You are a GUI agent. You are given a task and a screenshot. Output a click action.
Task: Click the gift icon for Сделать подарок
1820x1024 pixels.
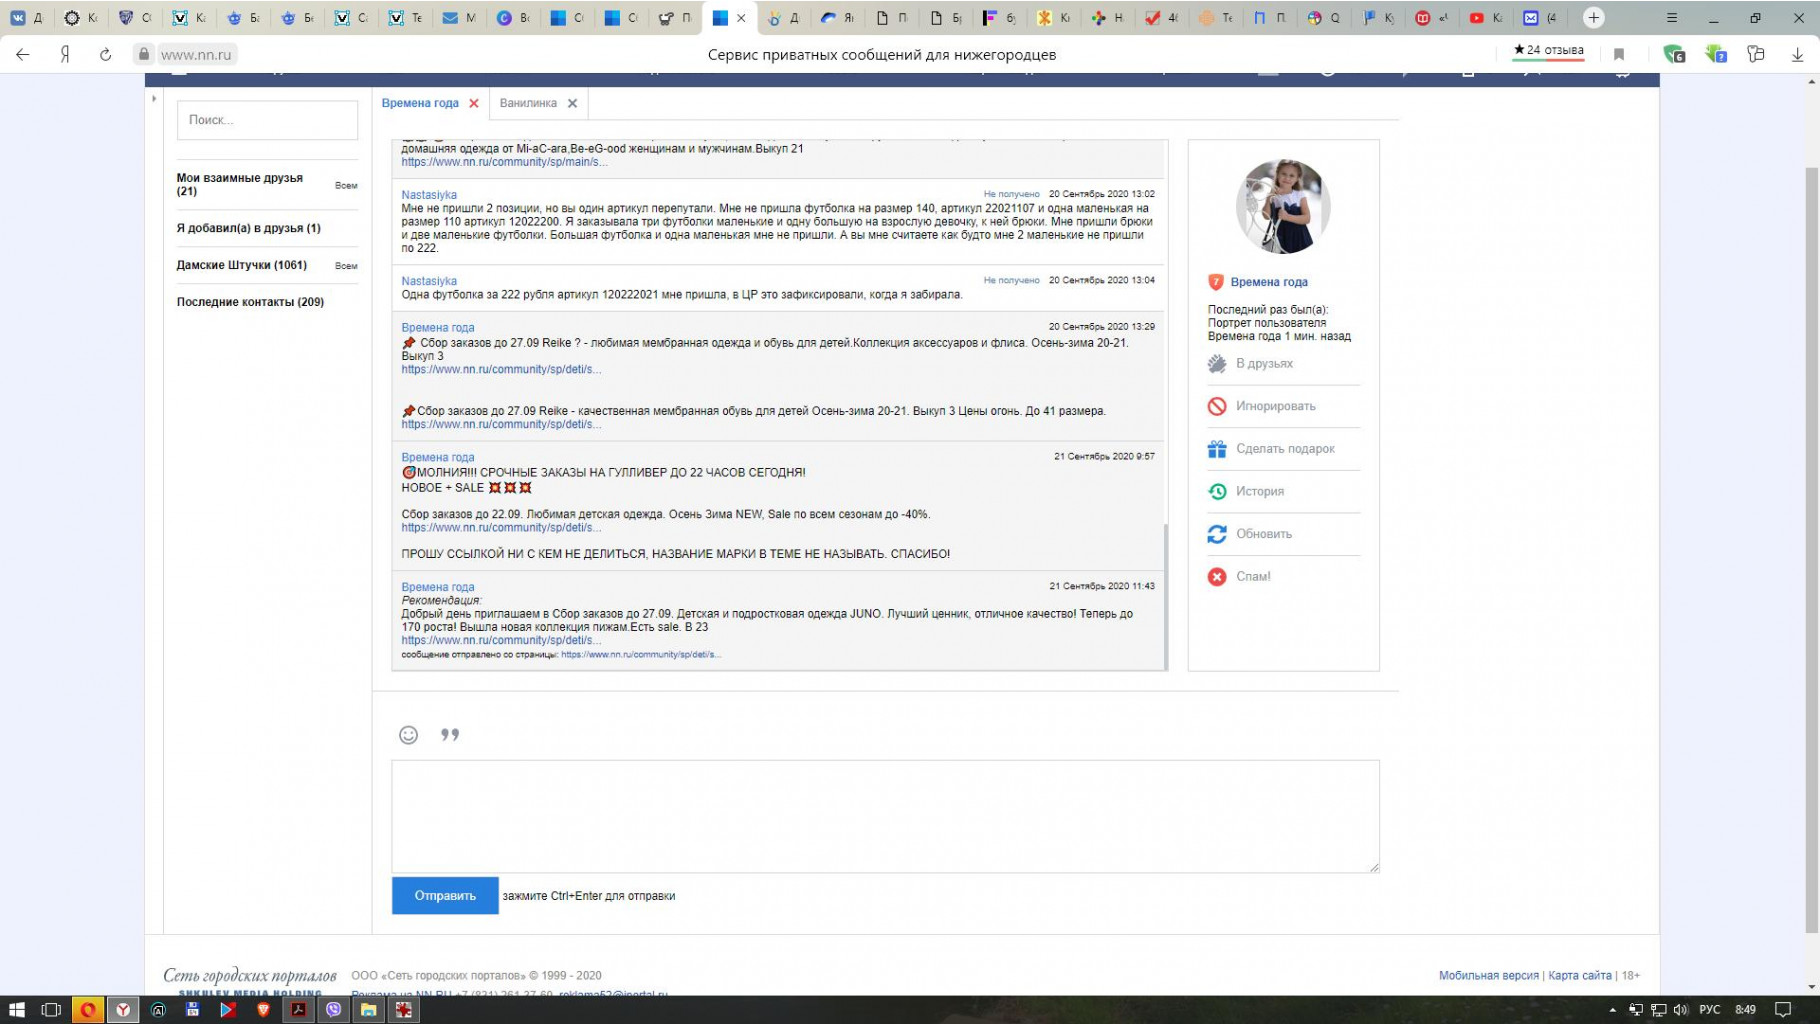[x=1217, y=449]
